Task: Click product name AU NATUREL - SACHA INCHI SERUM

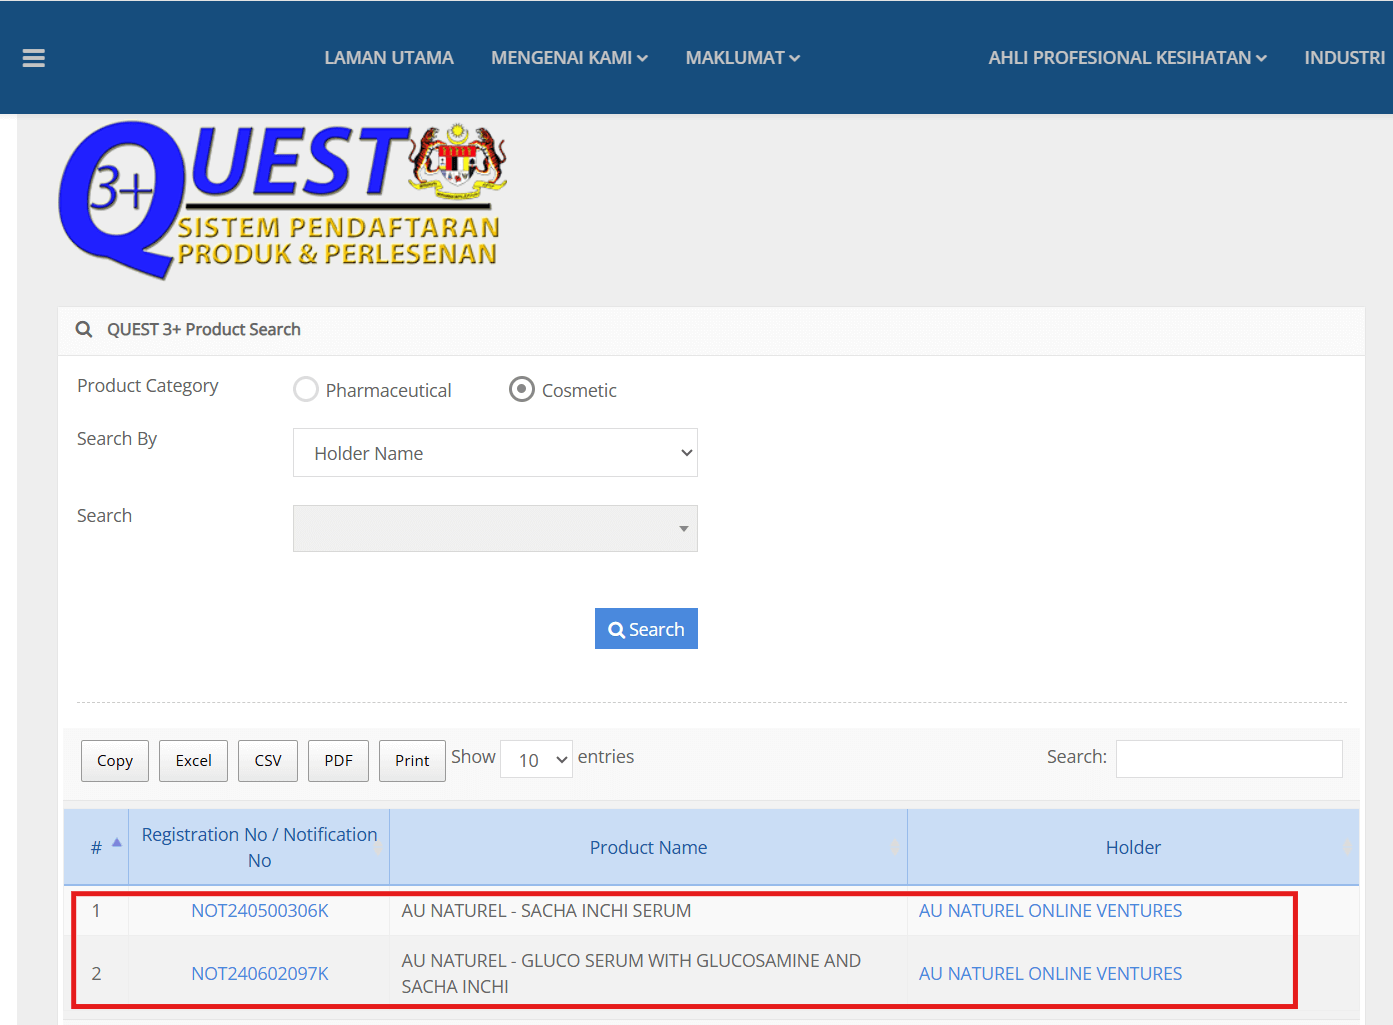Action: point(546,911)
